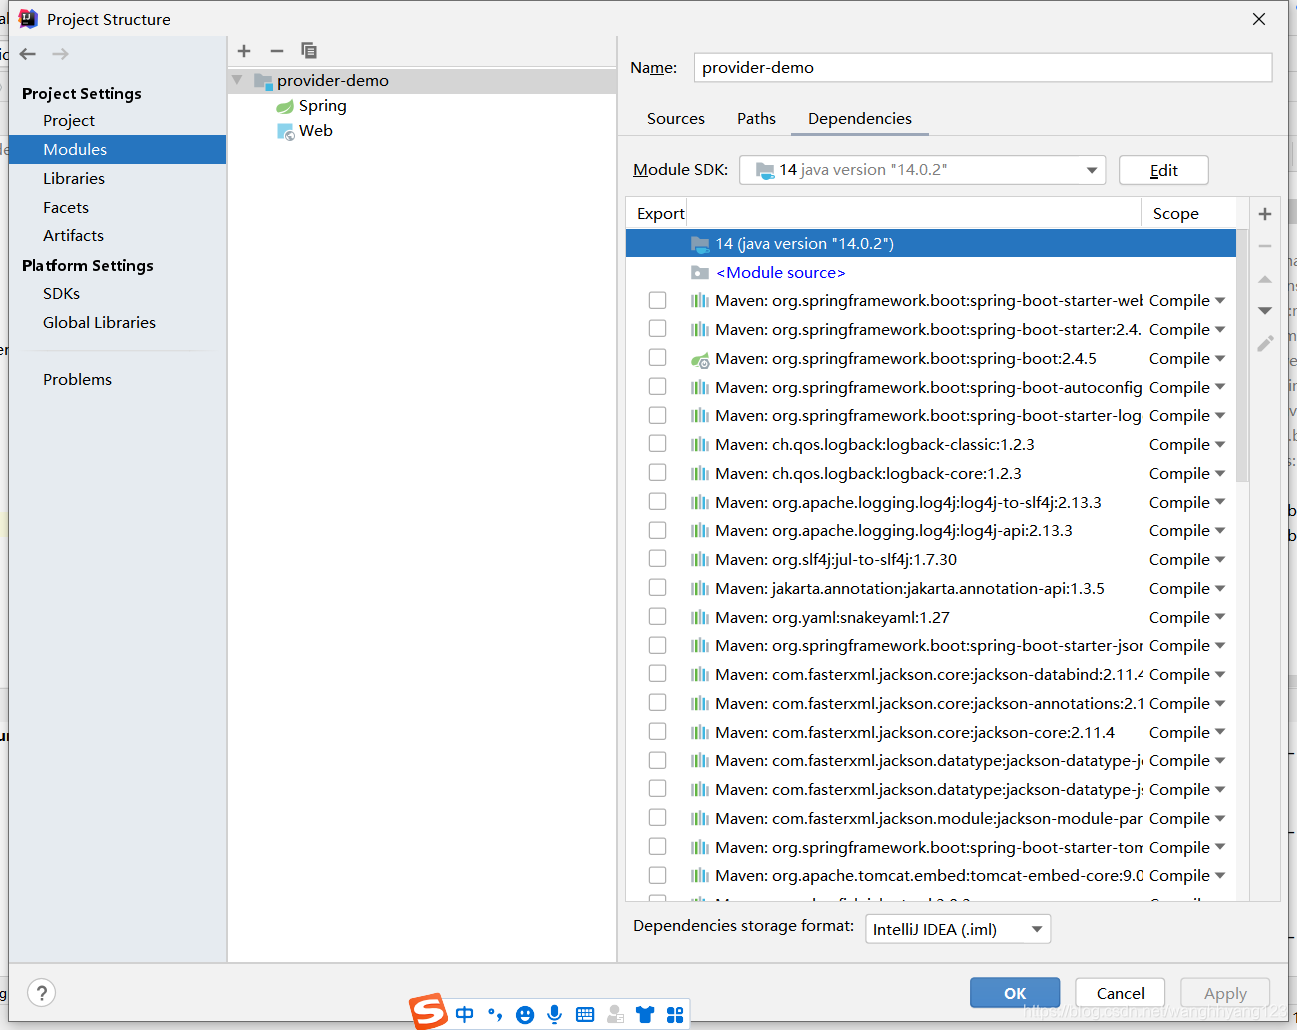Image resolution: width=1297 pixels, height=1030 pixels.
Task: Click the module Name input field
Action: pos(982,68)
